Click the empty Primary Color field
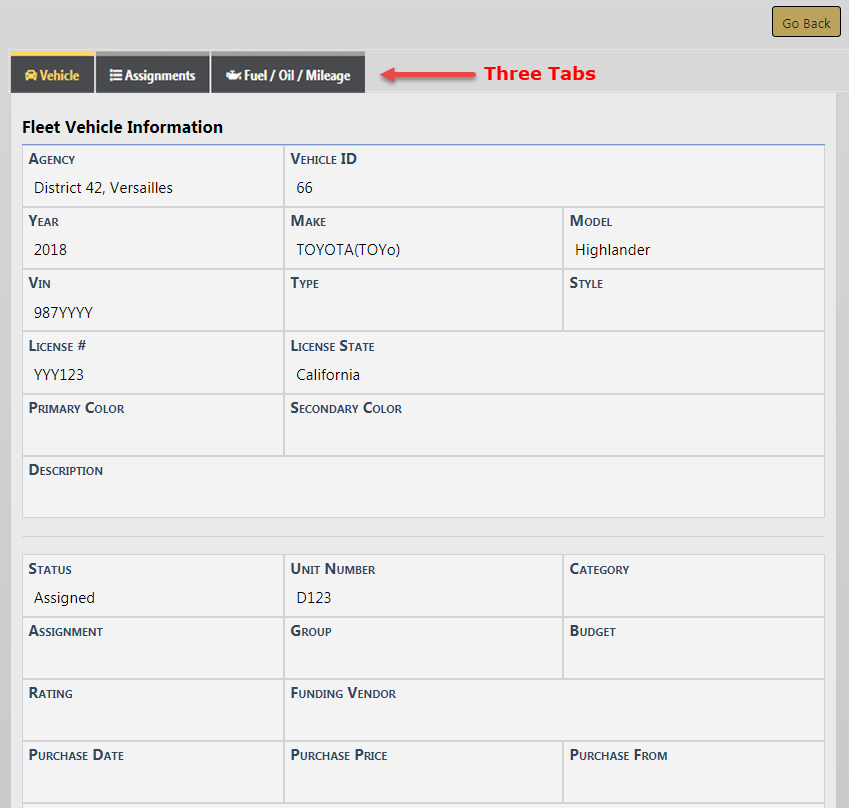 pos(153,434)
